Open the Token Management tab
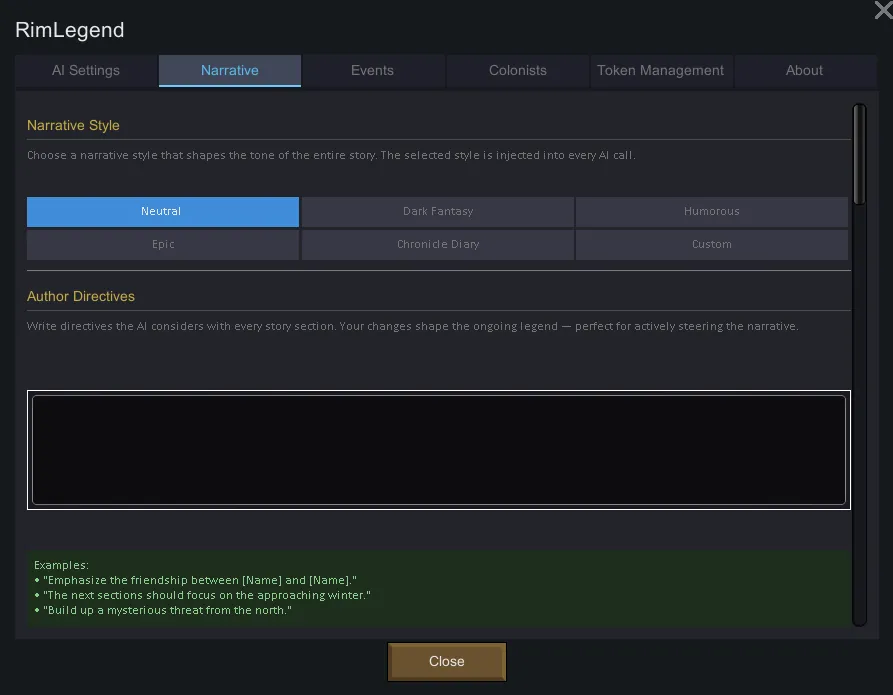This screenshot has width=893, height=695. pyautogui.click(x=660, y=71)
